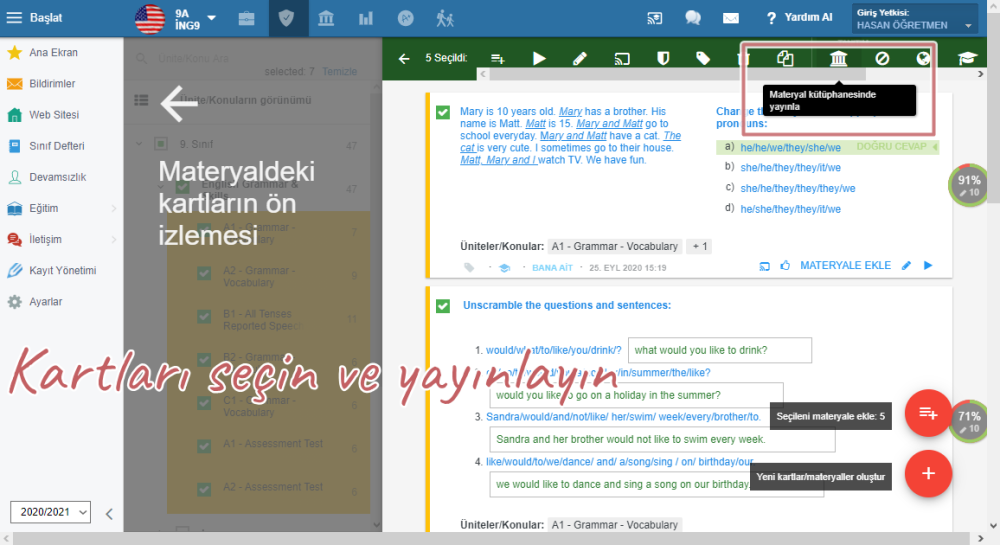Screen dimensions: 1000x545
Task: Open the Giriş Yetkisi HASAN ÖĞRETMEN dropdown
Action: 915,18
